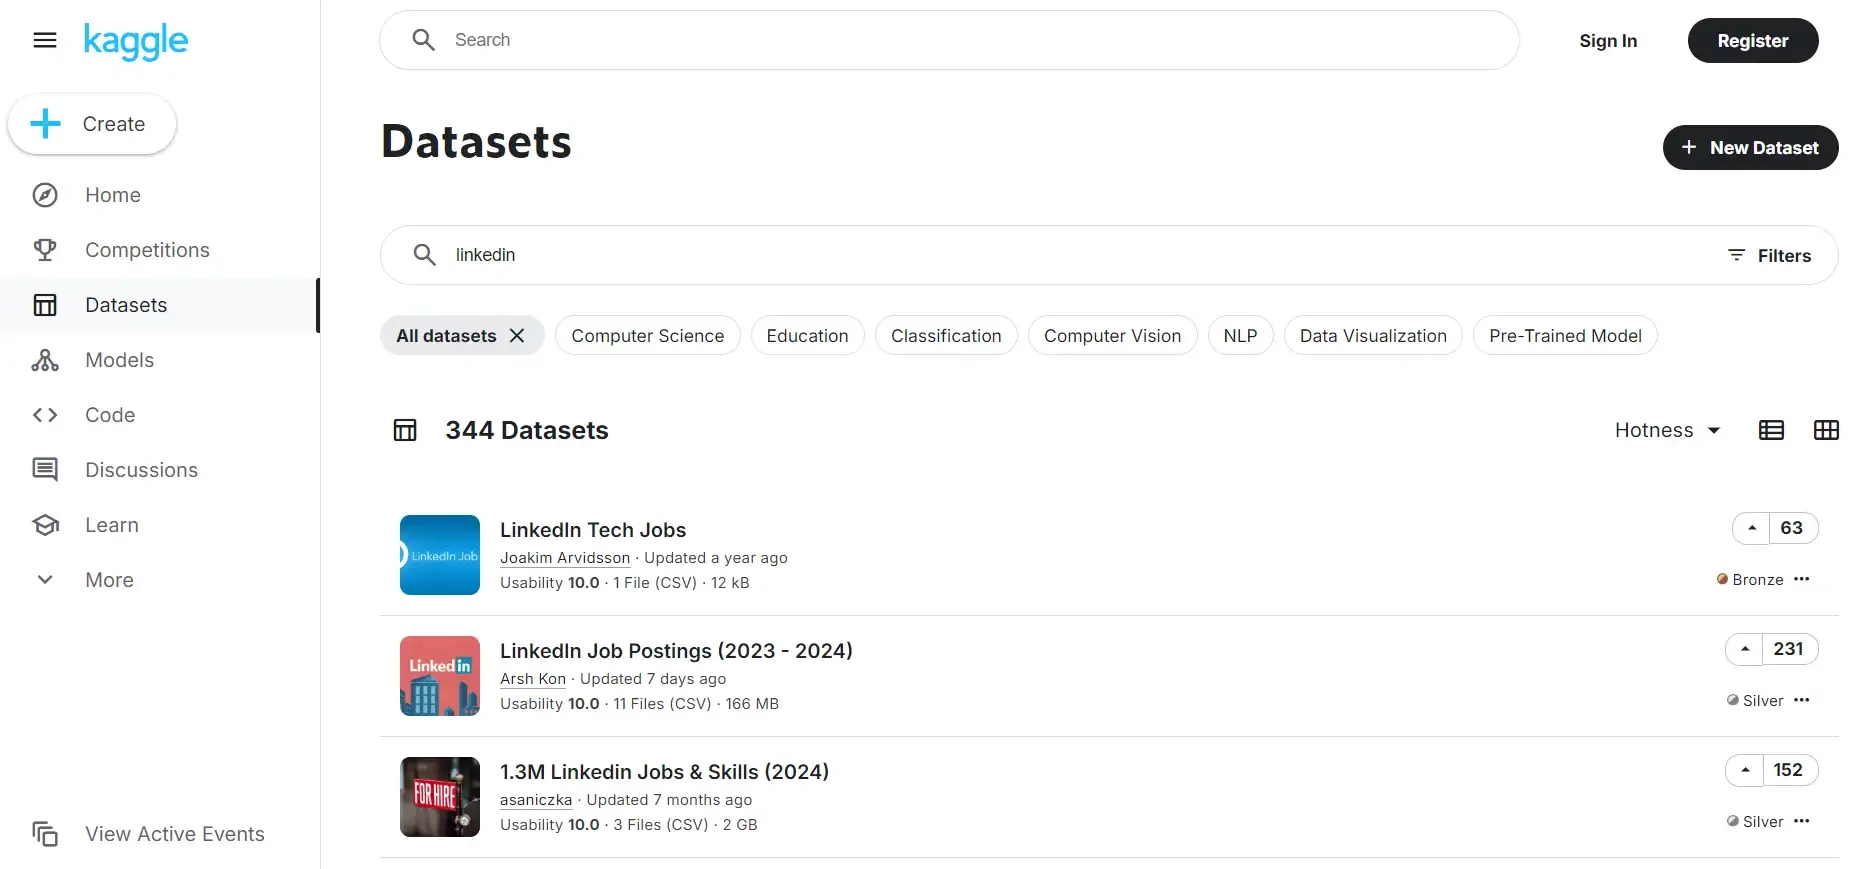
Task: Click the FOR HIRE dataset thumbnail
Action: [x=440, y=797]
